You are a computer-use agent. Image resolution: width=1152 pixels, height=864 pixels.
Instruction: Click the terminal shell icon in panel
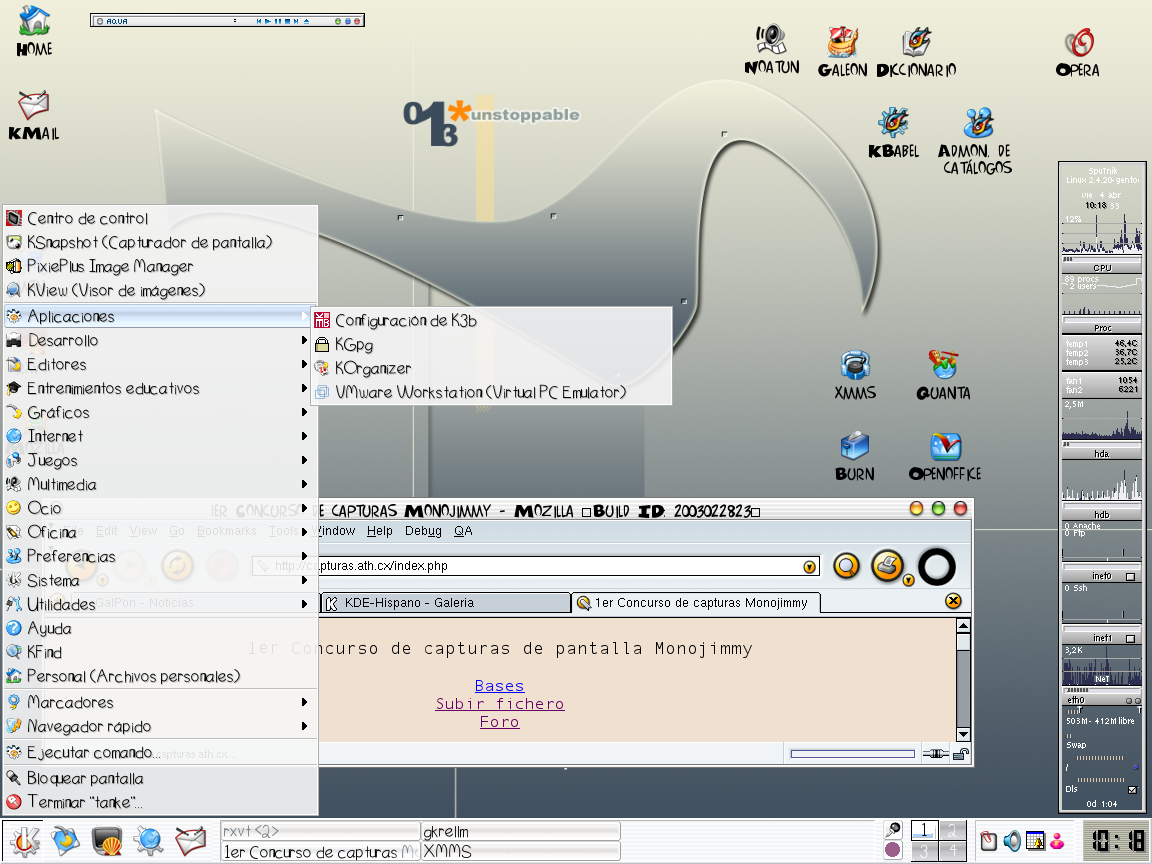coord(107,841)
